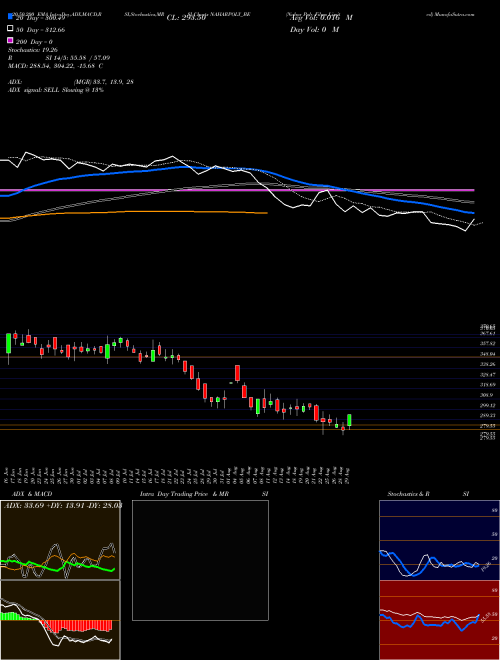The height and width of the screenshot is (660, 500).
Task: Click the 'ADX: 33.69 +DY: 13.91' readout
Action: (63, 505)
